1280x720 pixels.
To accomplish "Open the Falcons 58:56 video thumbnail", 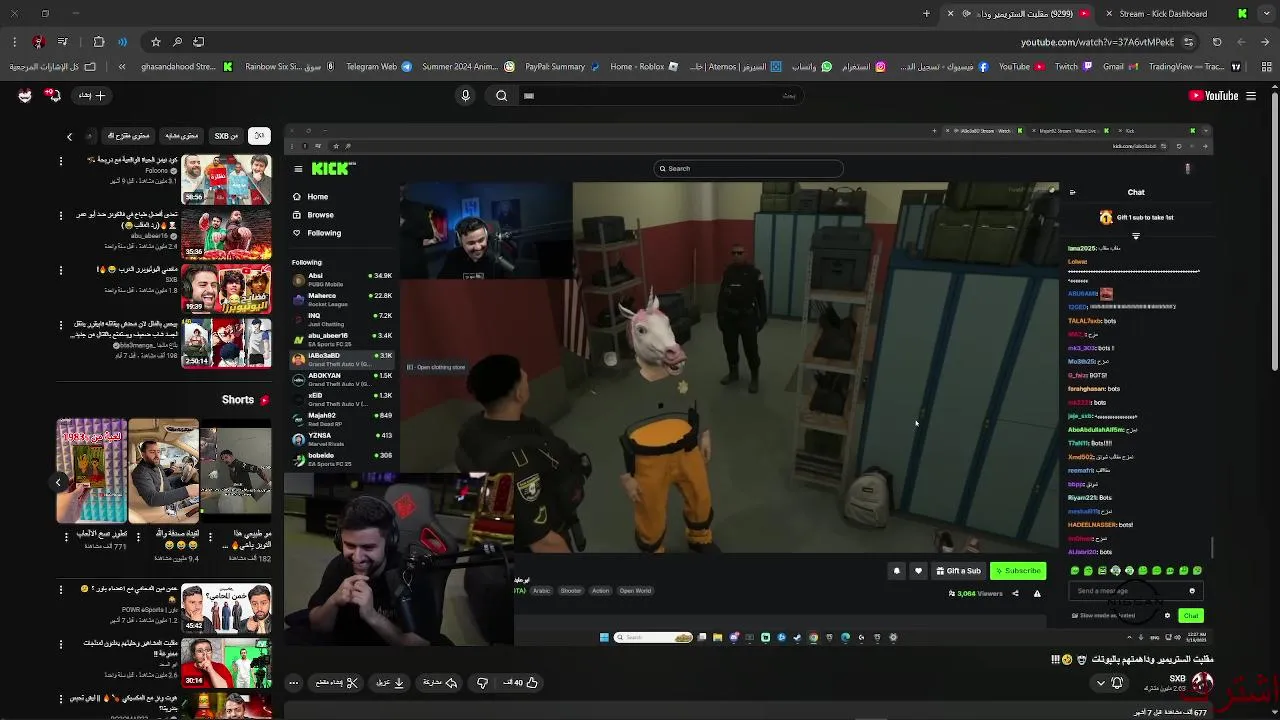I will [226, 178].
